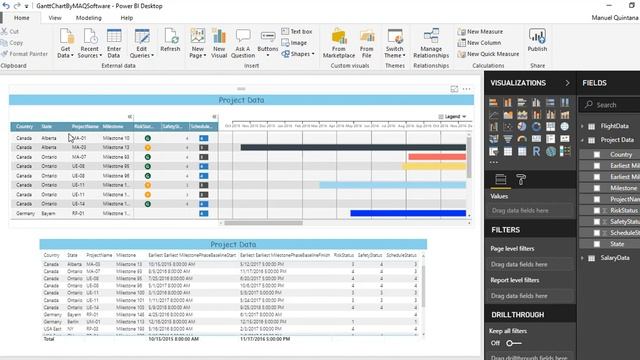Select the Home ribbon tab
This screenshot has width=640, height=360.
click(22, 18)
